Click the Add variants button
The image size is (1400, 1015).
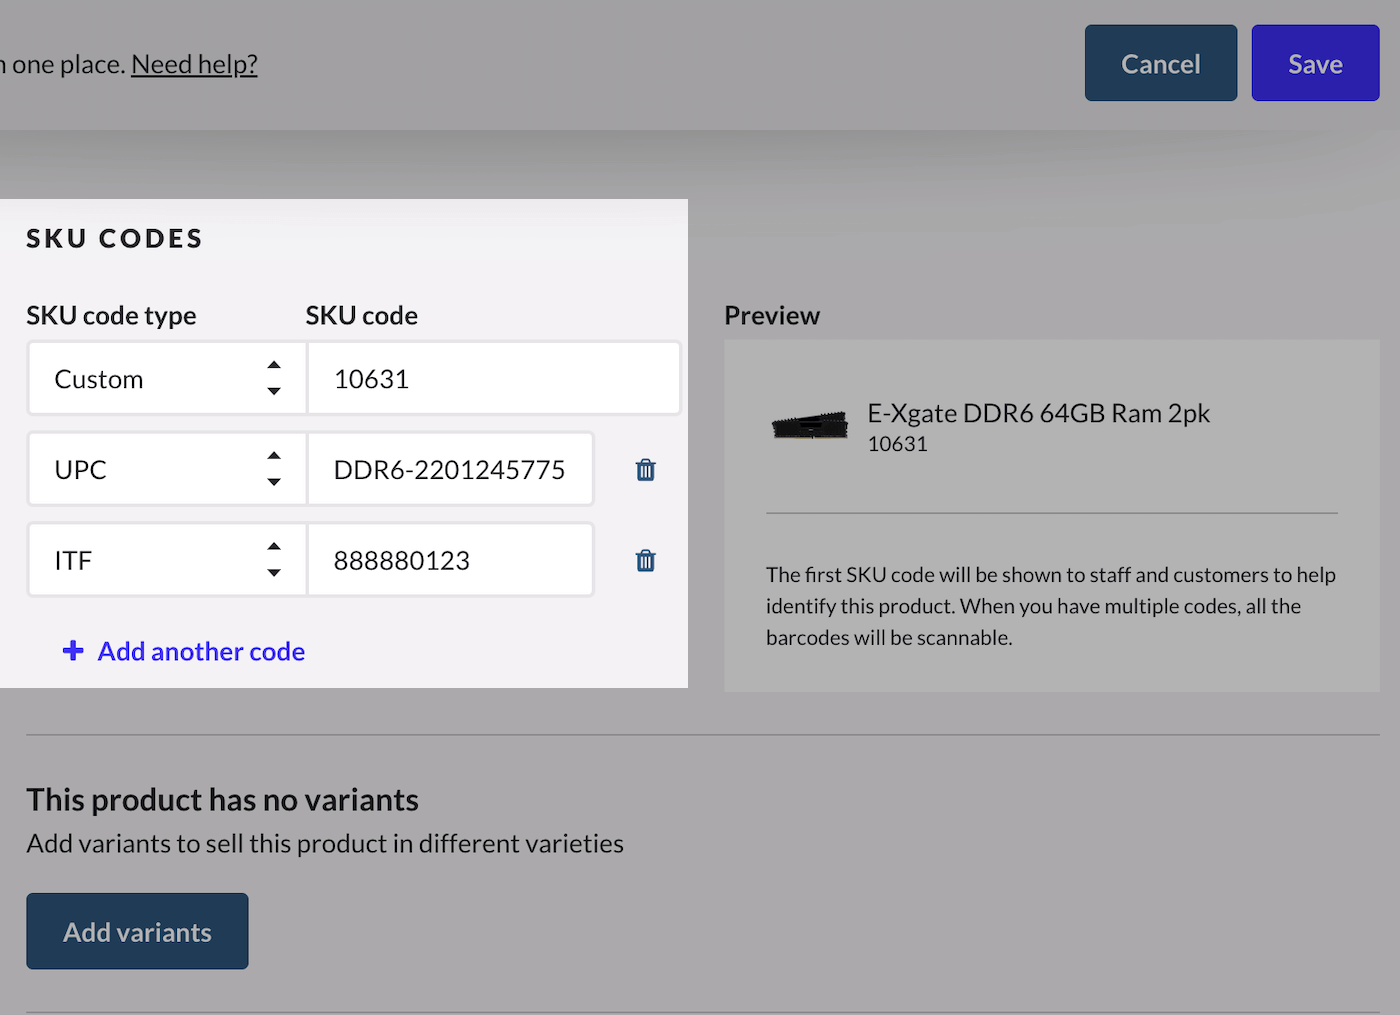pos(137,931)
